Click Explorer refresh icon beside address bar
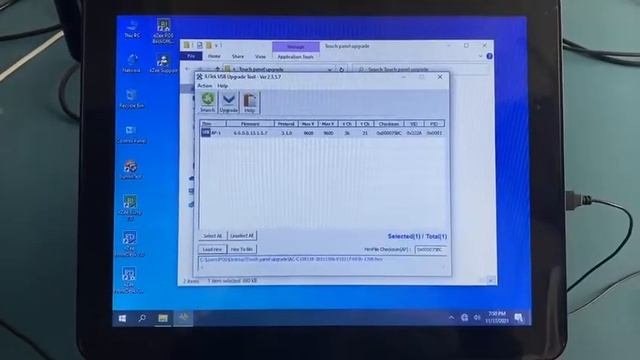This screenshot has height=360, width=640. pyautogui.click(x=342, y=69)
